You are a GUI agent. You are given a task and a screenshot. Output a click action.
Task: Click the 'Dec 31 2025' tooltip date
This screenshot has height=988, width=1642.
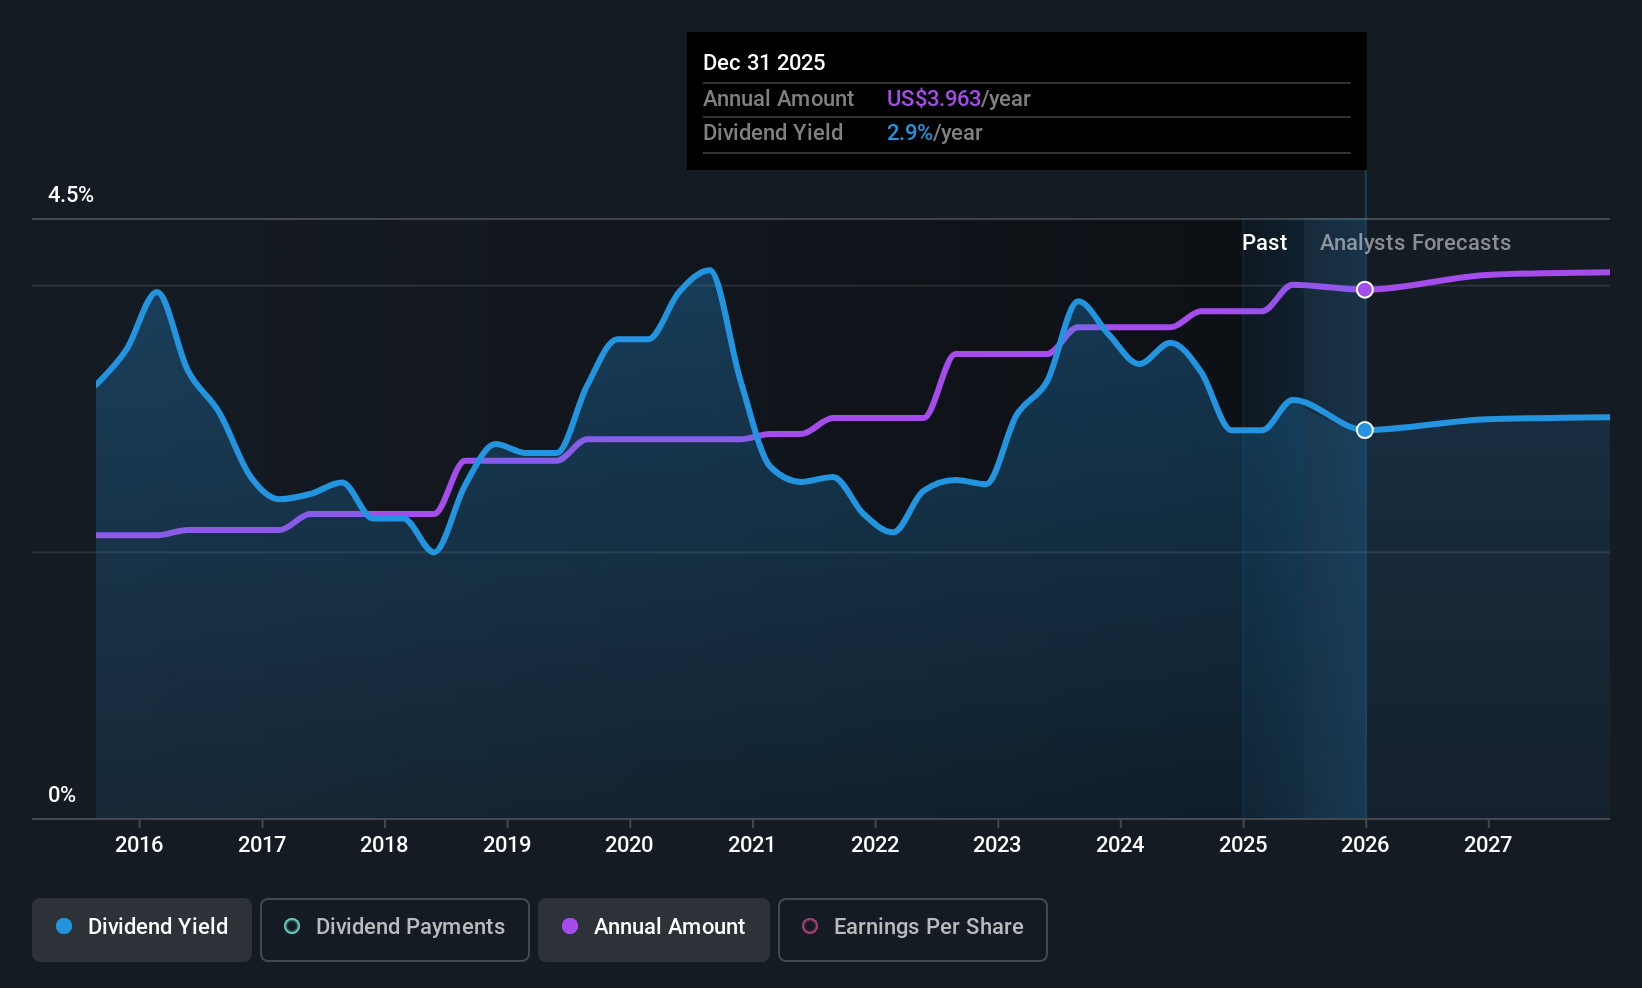(764, 63)
